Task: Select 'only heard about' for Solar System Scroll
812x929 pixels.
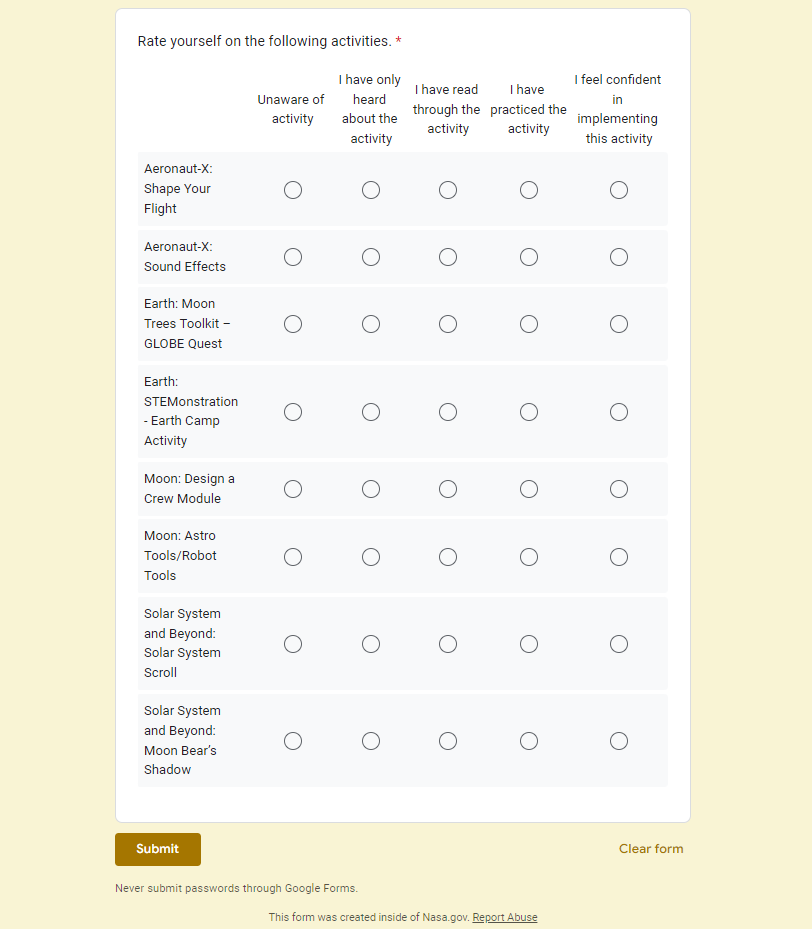Action: (371, 644)
